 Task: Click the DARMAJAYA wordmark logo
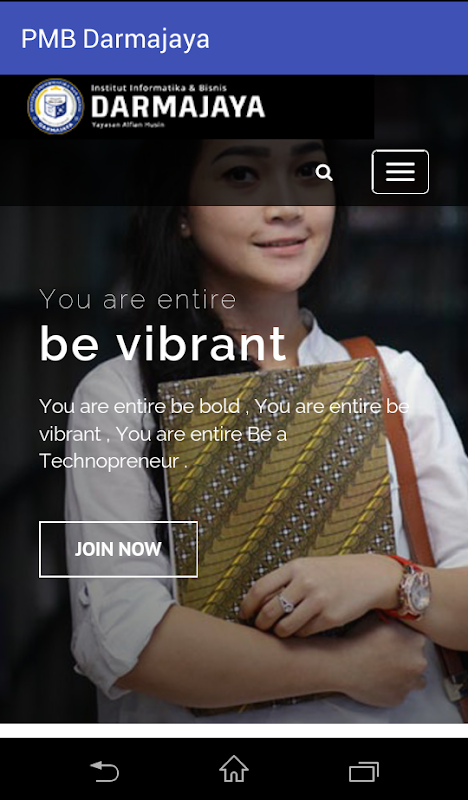coord(178,107)
